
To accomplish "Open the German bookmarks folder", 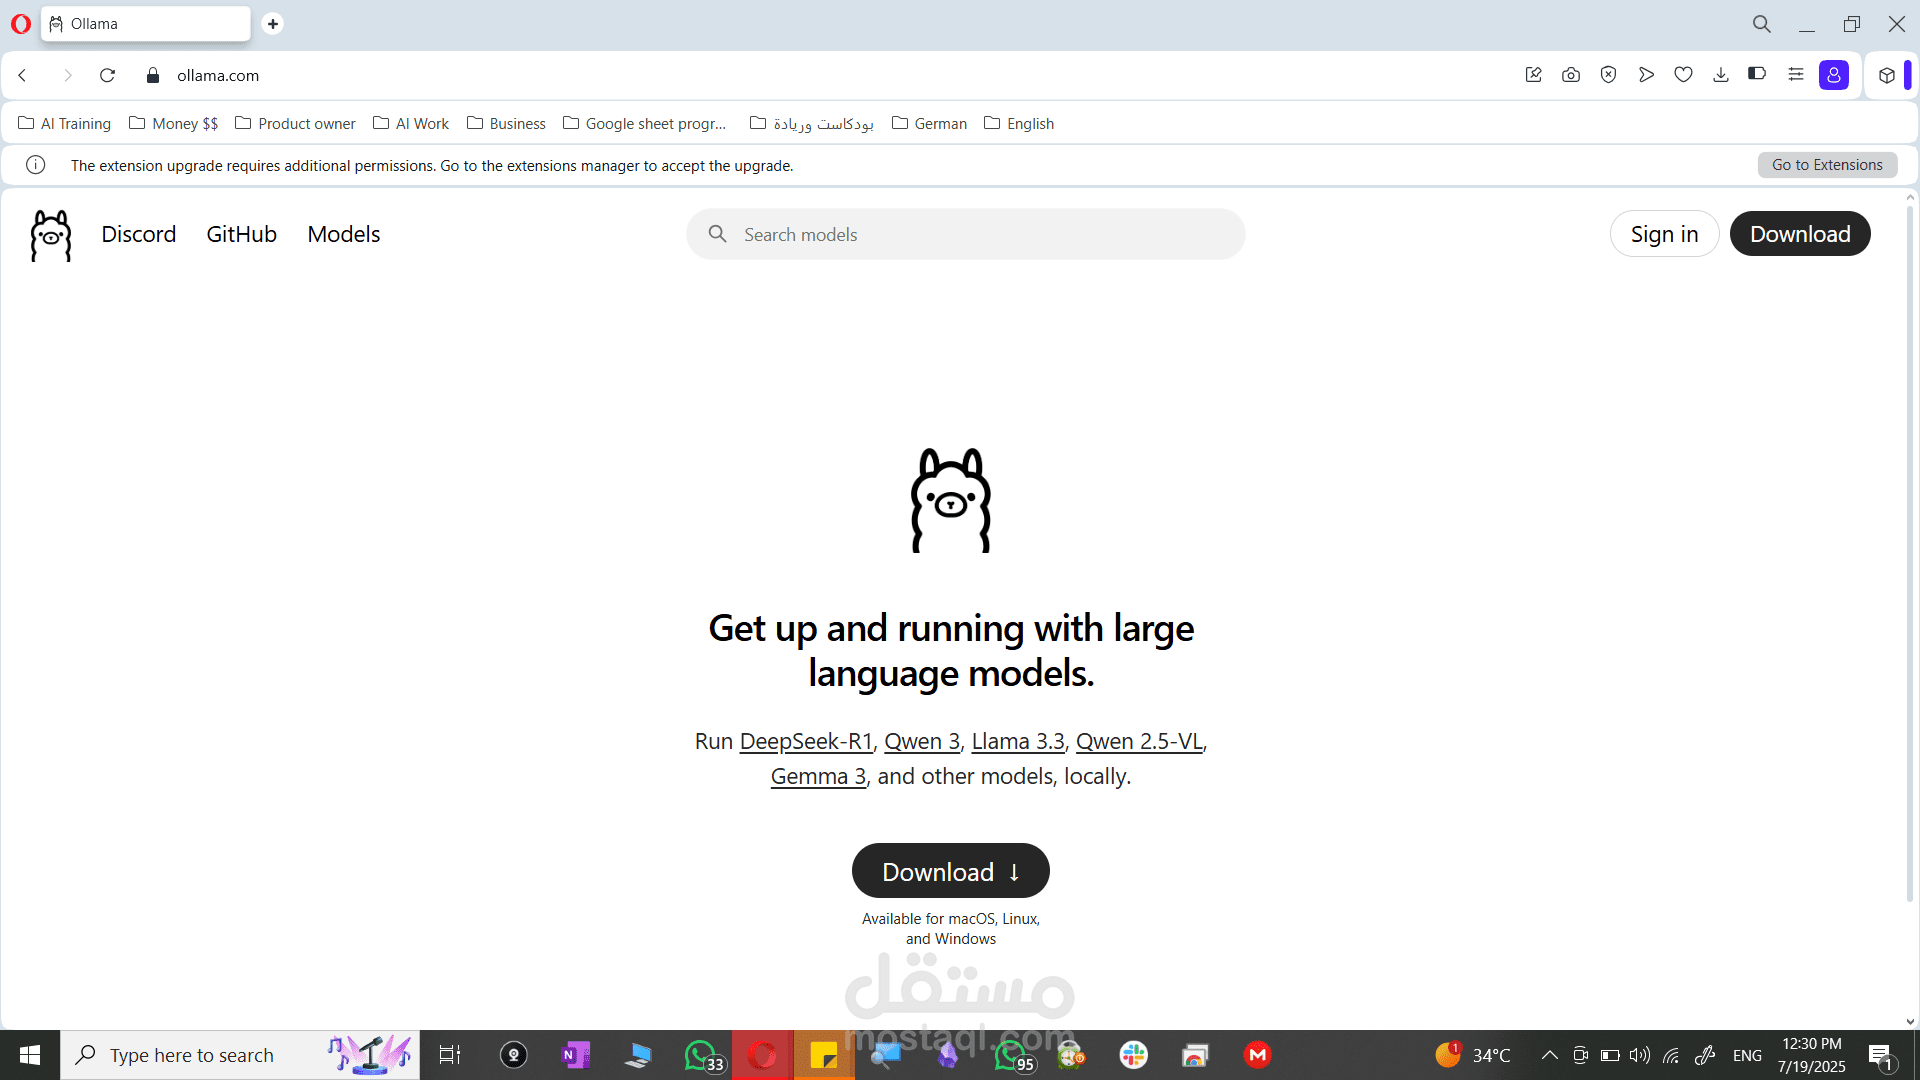I will pyautogui.click(x=930, y=123).
